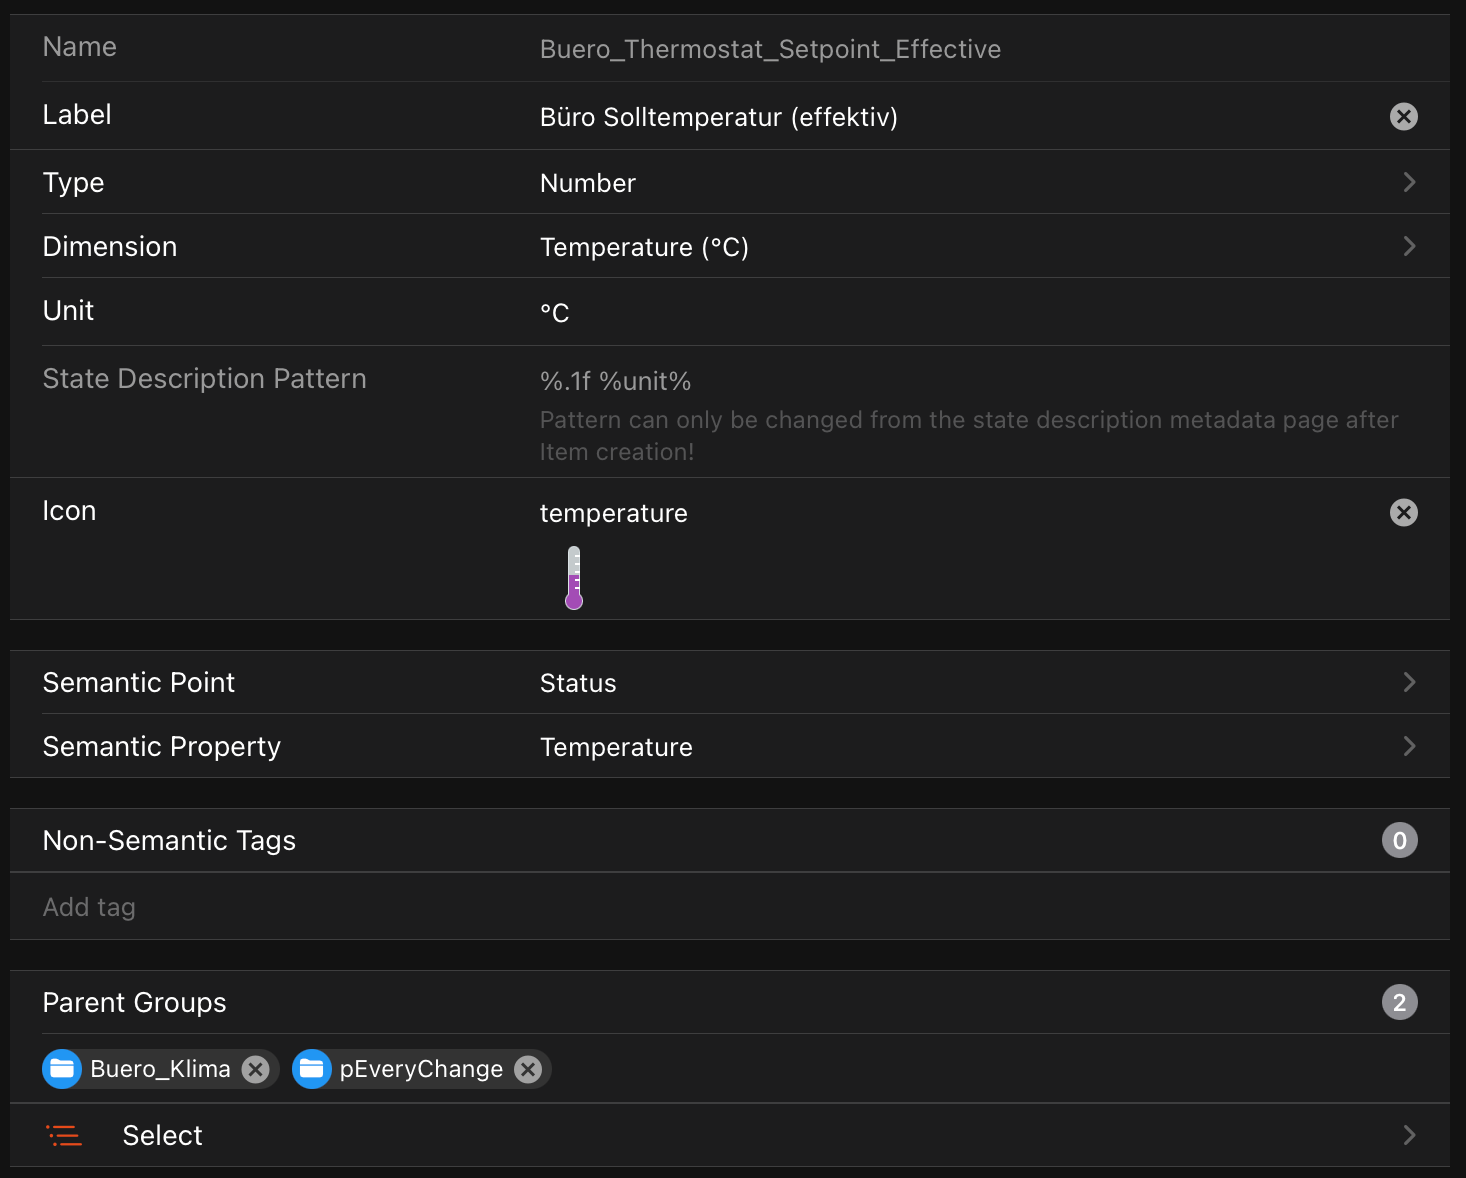Remove pEveryChange parent group chip
Screen dimensions: 1466x1178
click(528, 1069)
